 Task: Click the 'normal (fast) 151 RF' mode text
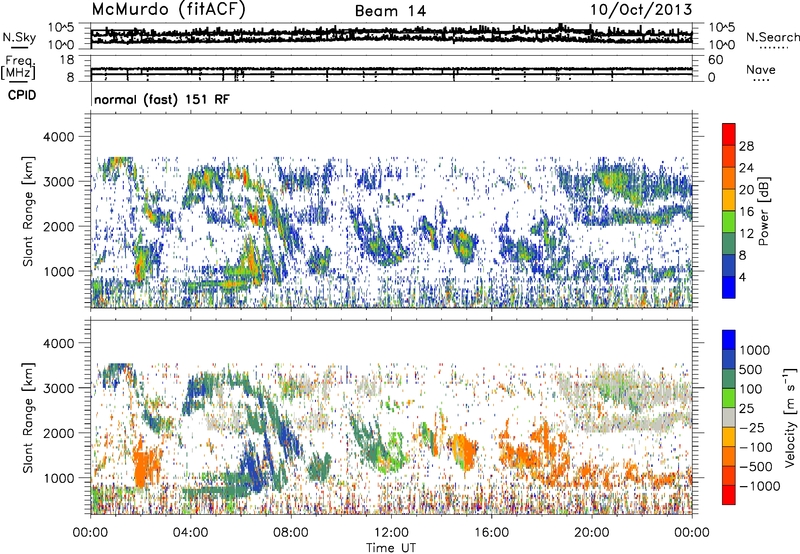162,99
